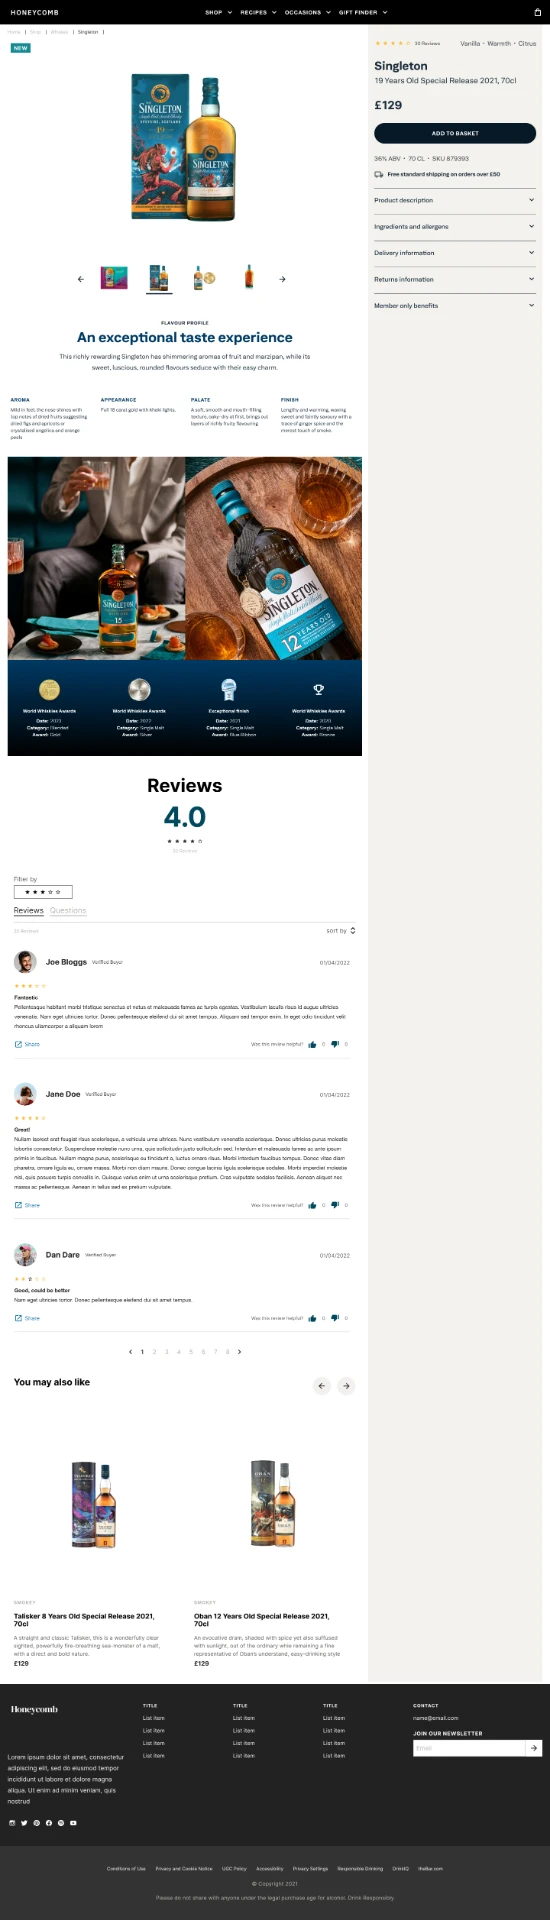Go to previous reviews page with left chevron
Image resolution: width=550 pixels, height=1920 pixels.
point(130,1352)
